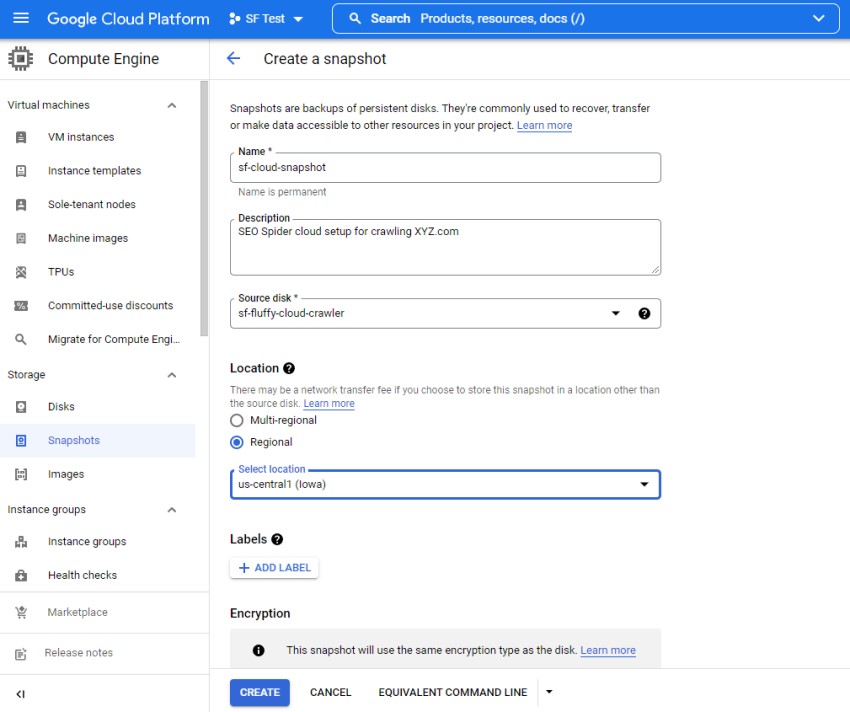Select the Regional radio button
Screen dimensions: 850x712
[x=237, y=442]
